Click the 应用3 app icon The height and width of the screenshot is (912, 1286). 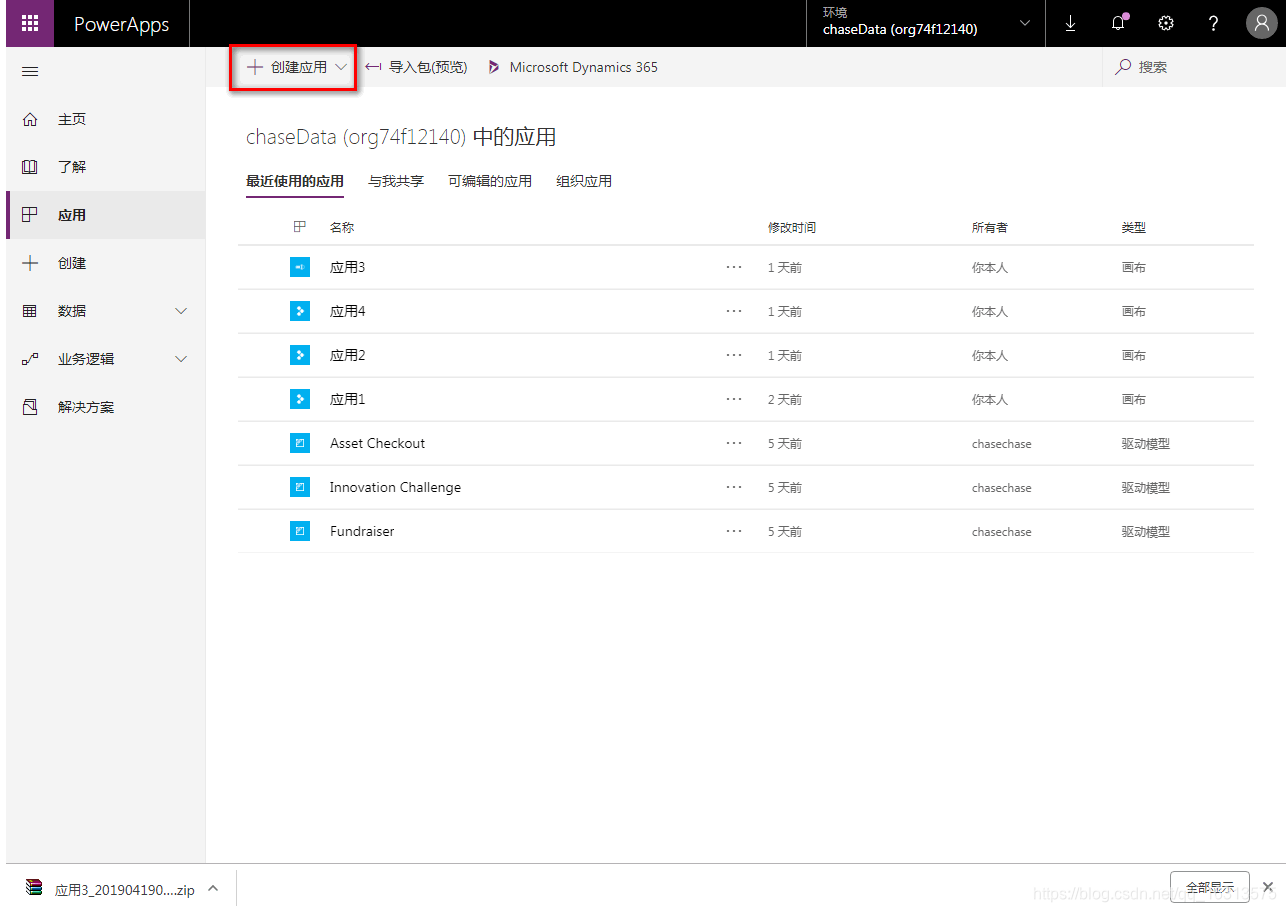300,267
